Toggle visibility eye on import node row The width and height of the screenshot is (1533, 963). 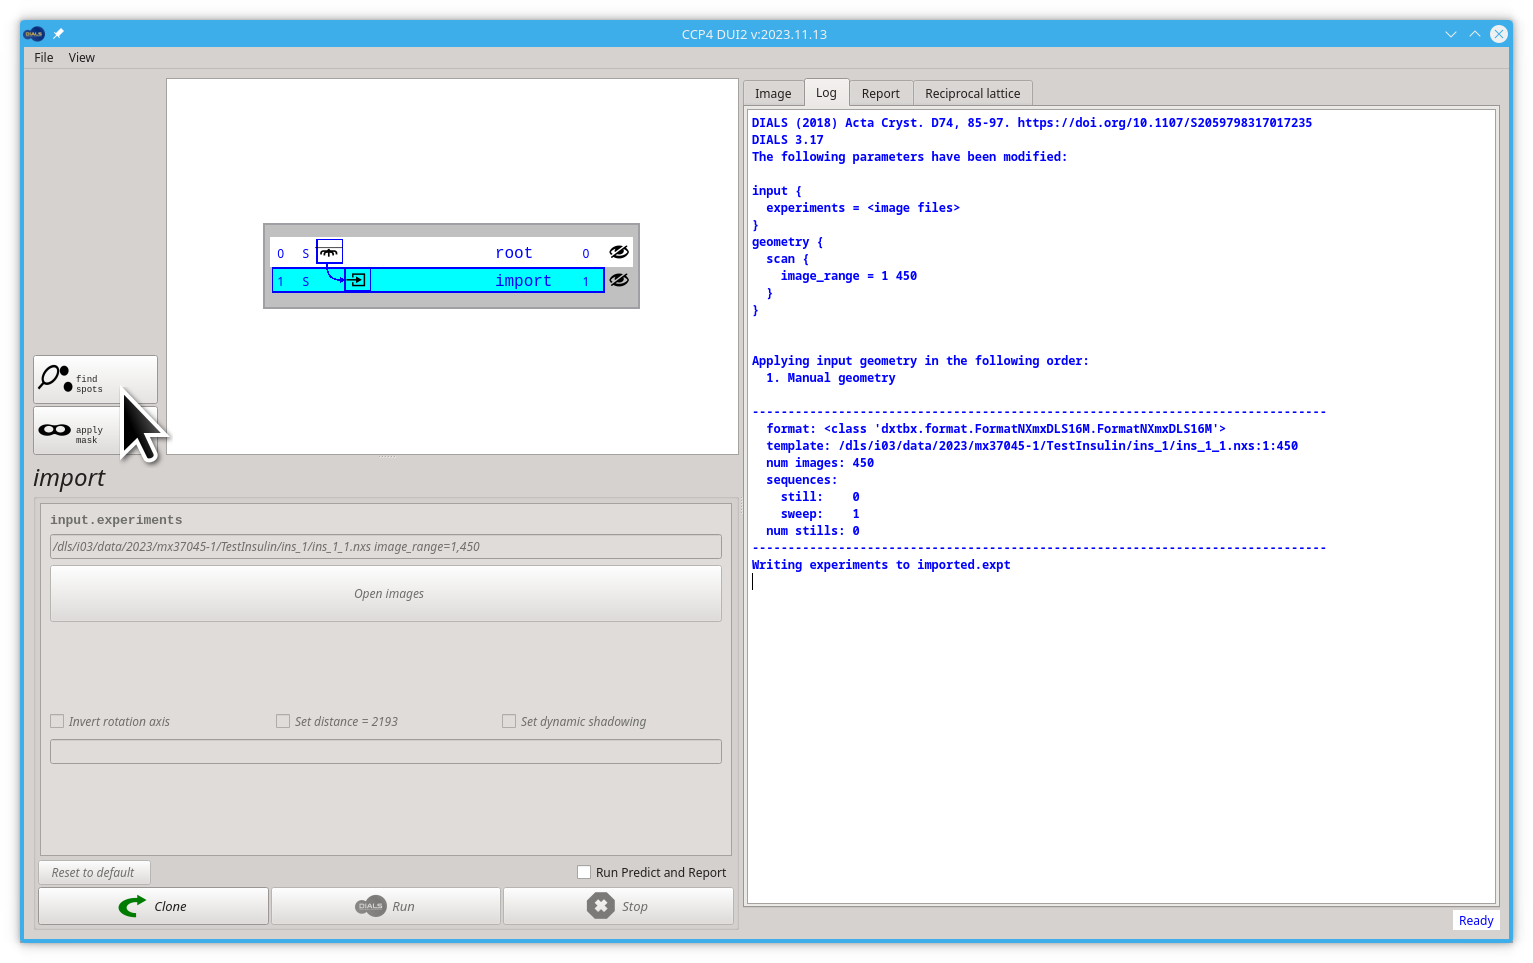click(x=619, y=280)
